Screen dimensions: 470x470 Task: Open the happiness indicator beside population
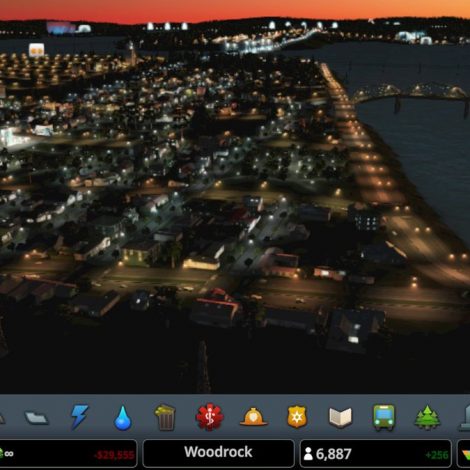click(x=464, y=455)
